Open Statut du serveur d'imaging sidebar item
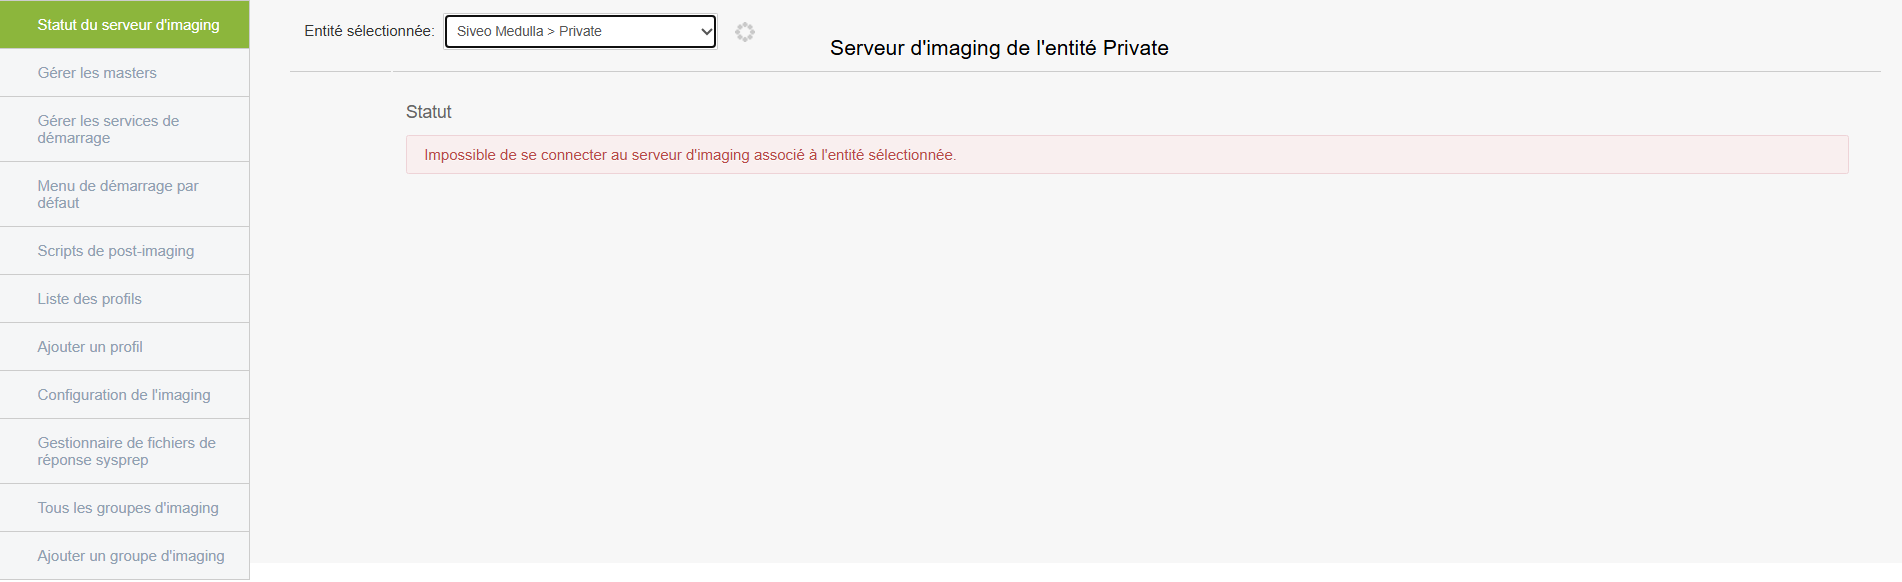The width and height of the screenshot is (1902, 582). point(125,24)
